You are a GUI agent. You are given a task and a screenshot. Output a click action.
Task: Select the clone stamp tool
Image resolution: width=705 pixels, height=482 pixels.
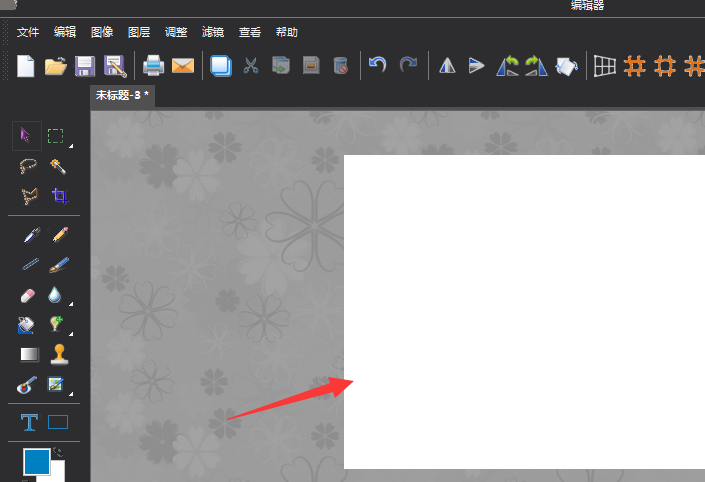pyautogui.click(x=59, y=355)
